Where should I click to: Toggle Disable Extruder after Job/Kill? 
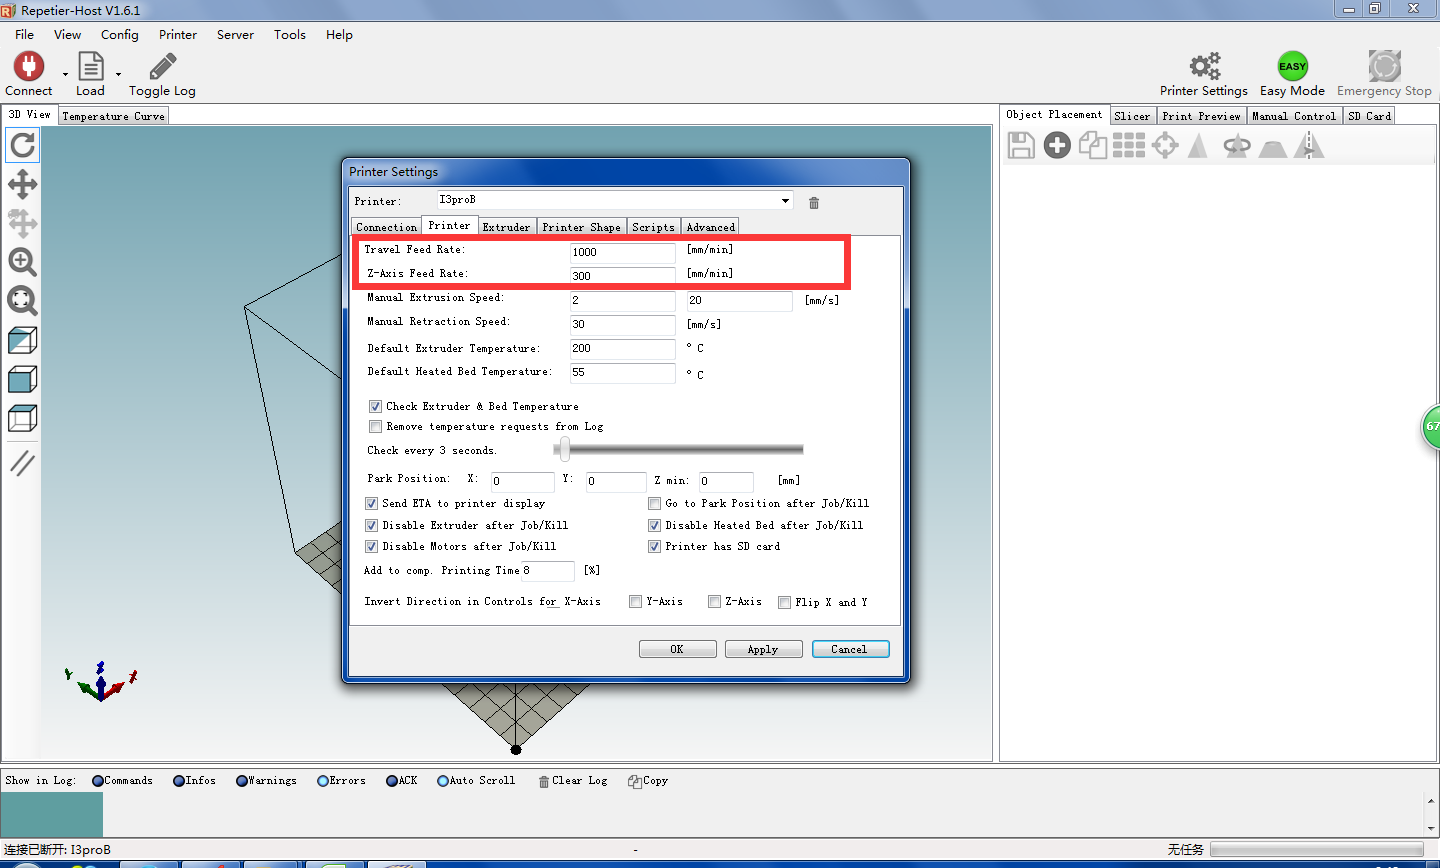pos(371,525)
